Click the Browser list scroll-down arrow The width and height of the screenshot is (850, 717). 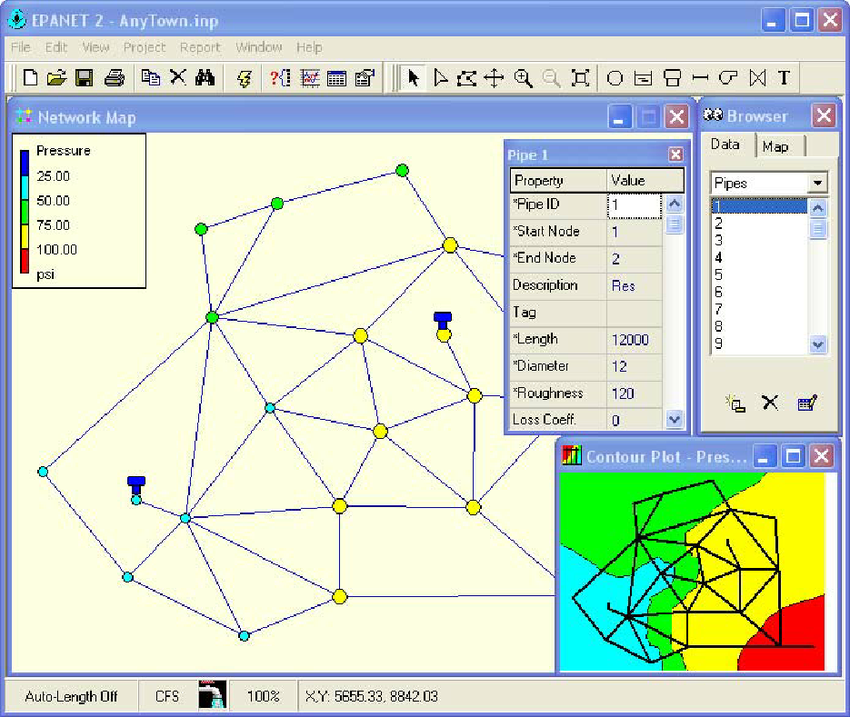point(818,345)
